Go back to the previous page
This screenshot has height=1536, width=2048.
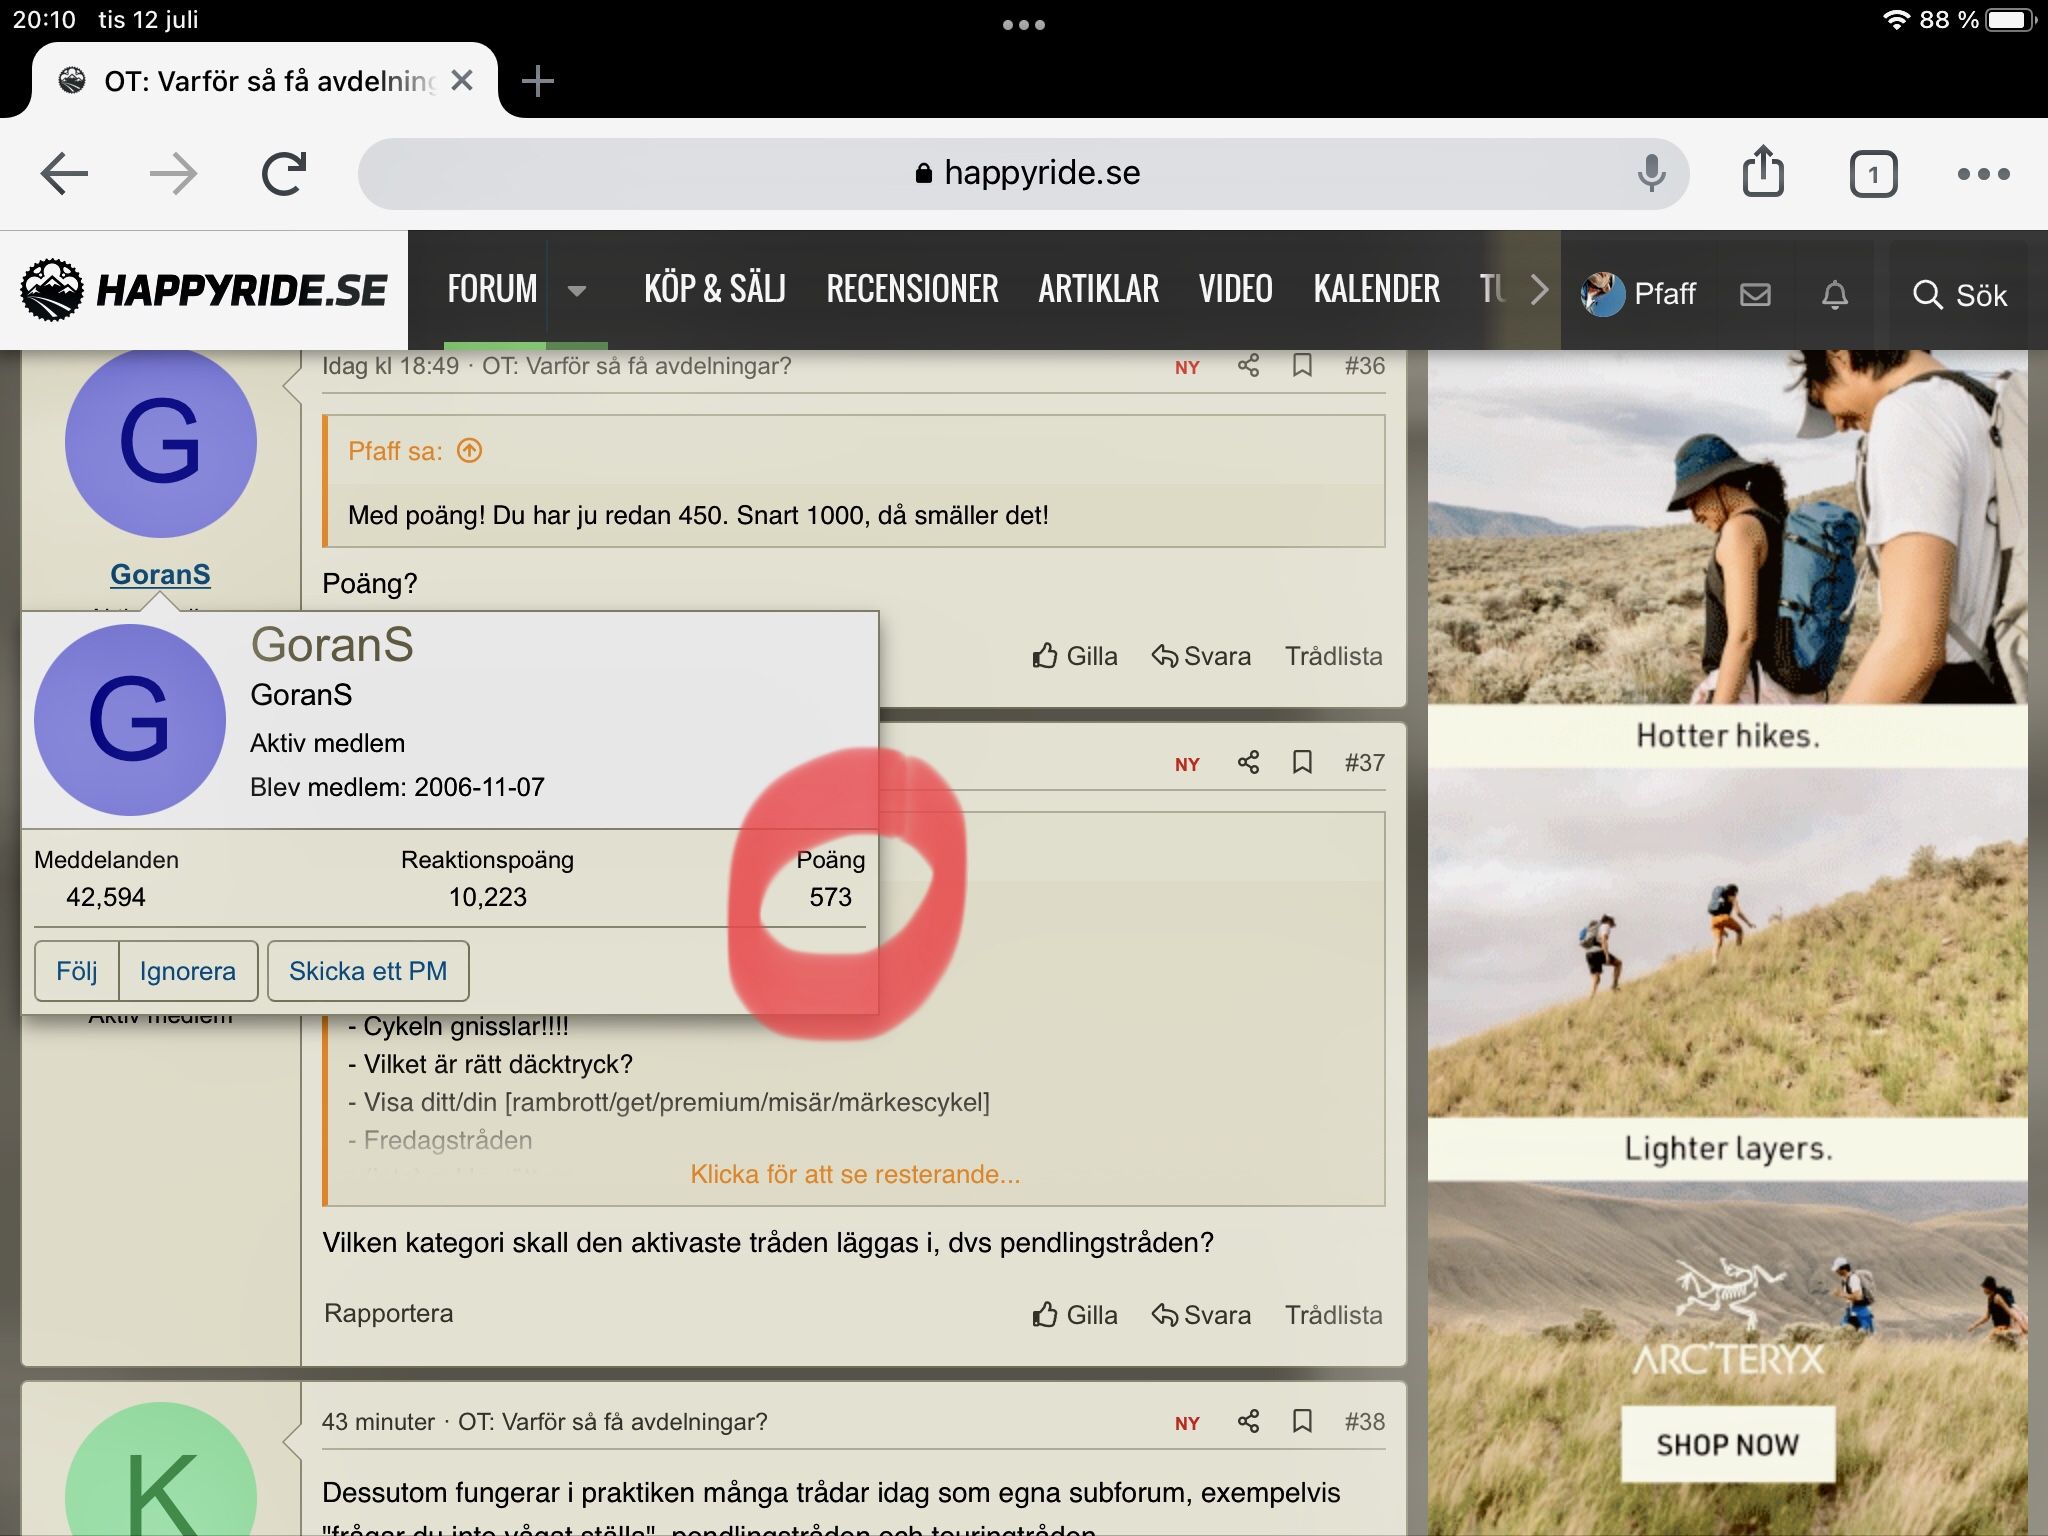(65, 174)
